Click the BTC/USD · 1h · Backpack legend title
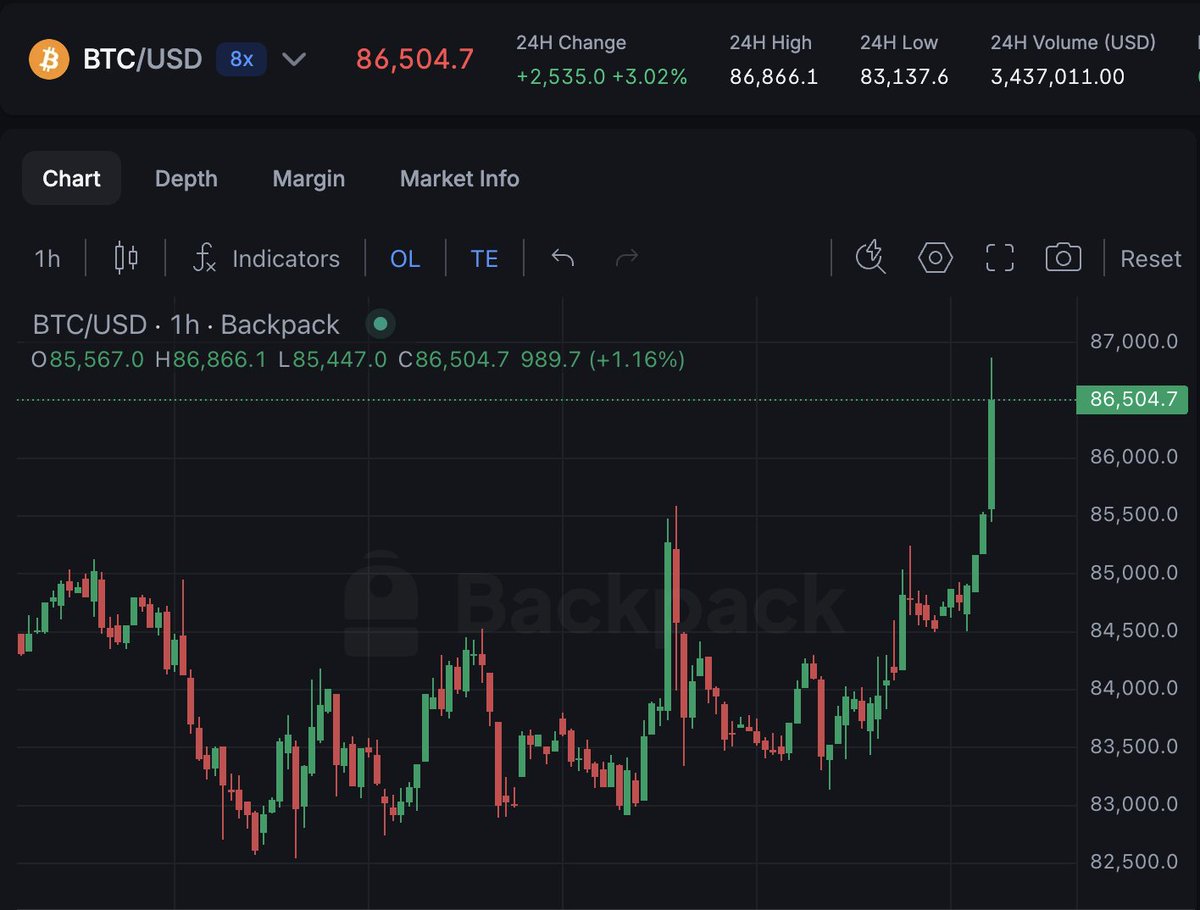1200x910 pixels. pos(186,325)
